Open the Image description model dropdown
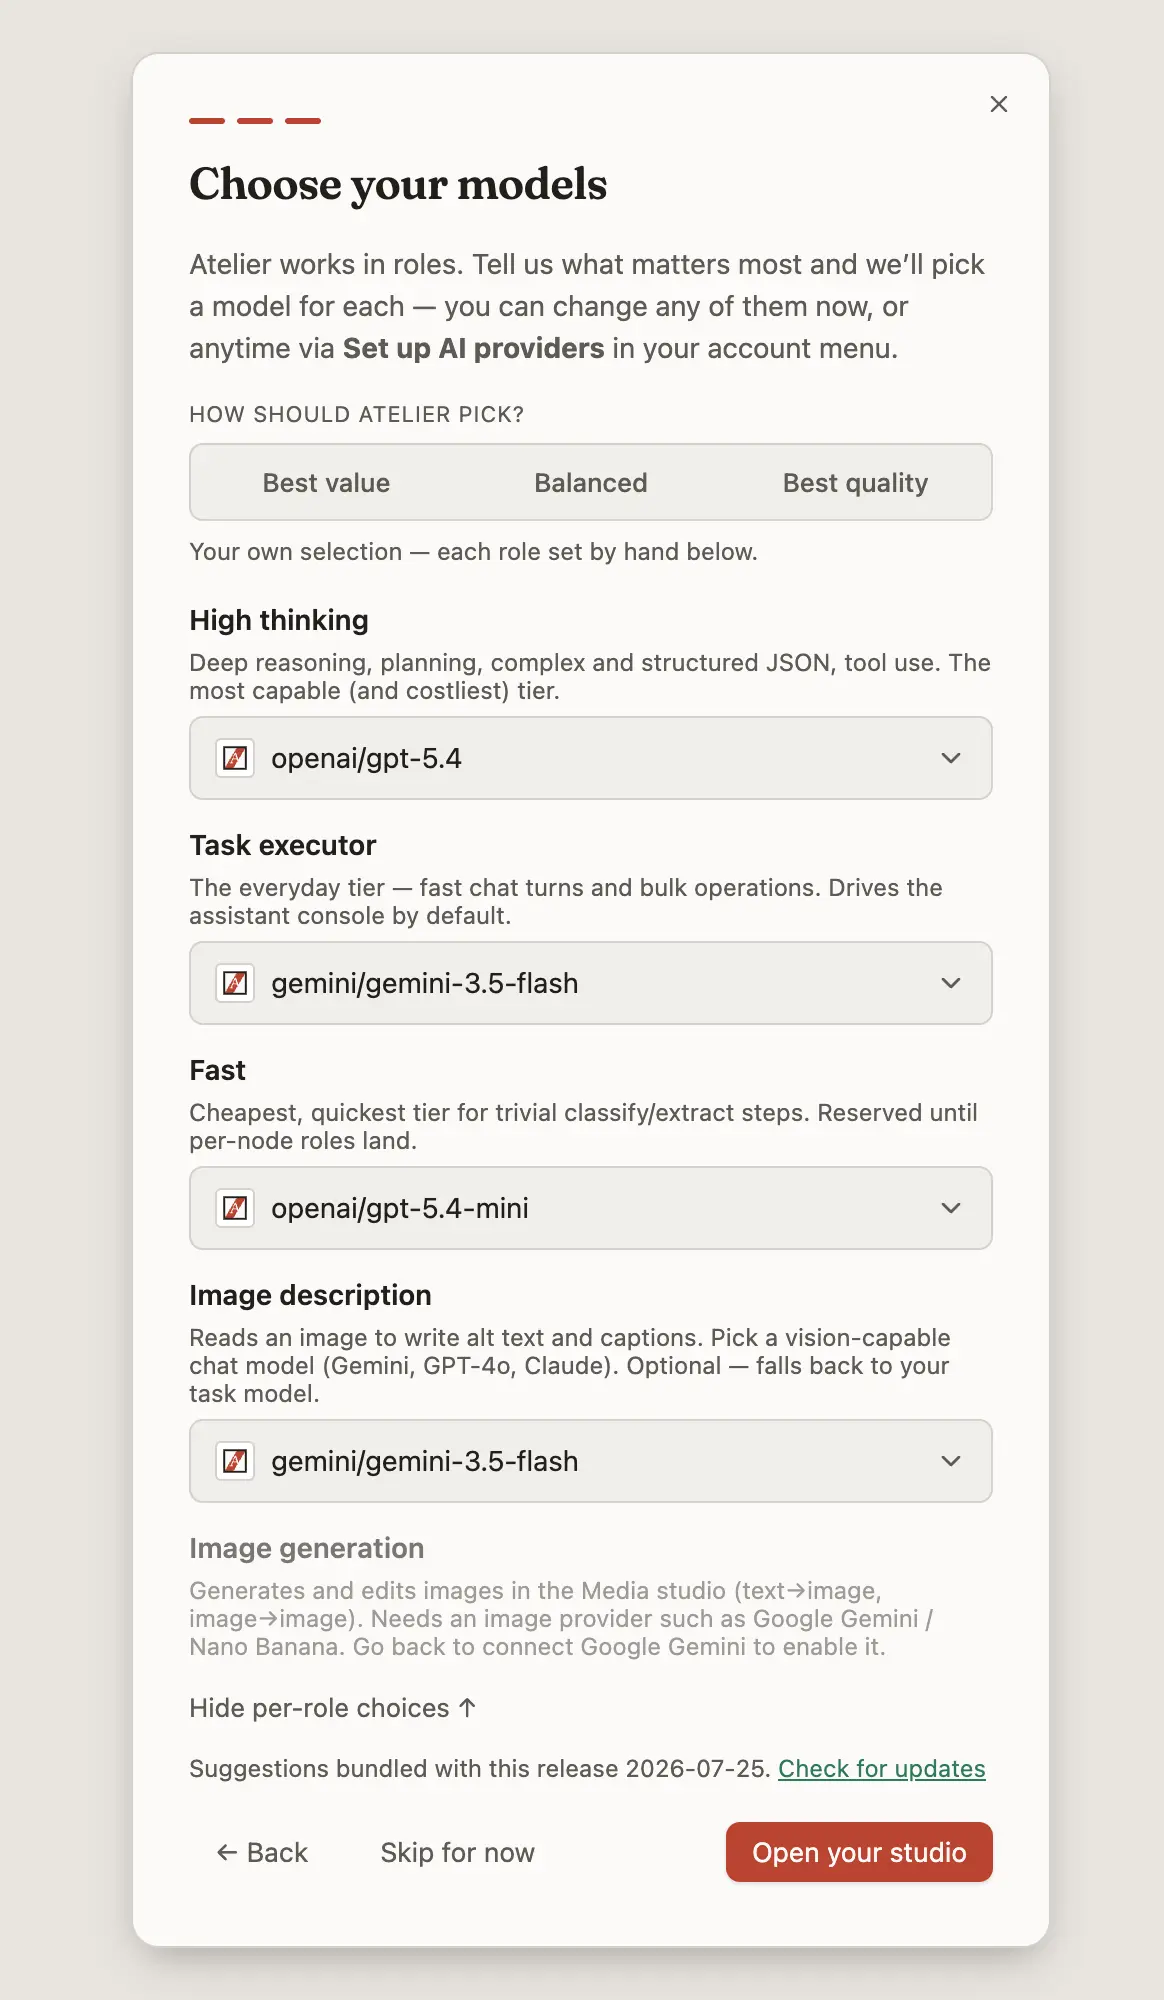Screen dimensions: 1164x2000 591,1461
